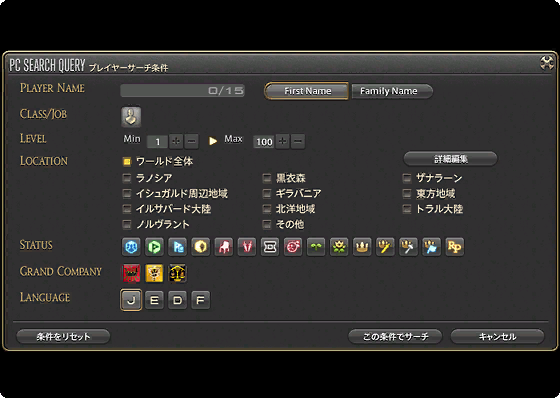Tick the トラル大陸 checkbox
Image resolution: width=560 pixels, height=400 pixels.
tap(407, 209)
